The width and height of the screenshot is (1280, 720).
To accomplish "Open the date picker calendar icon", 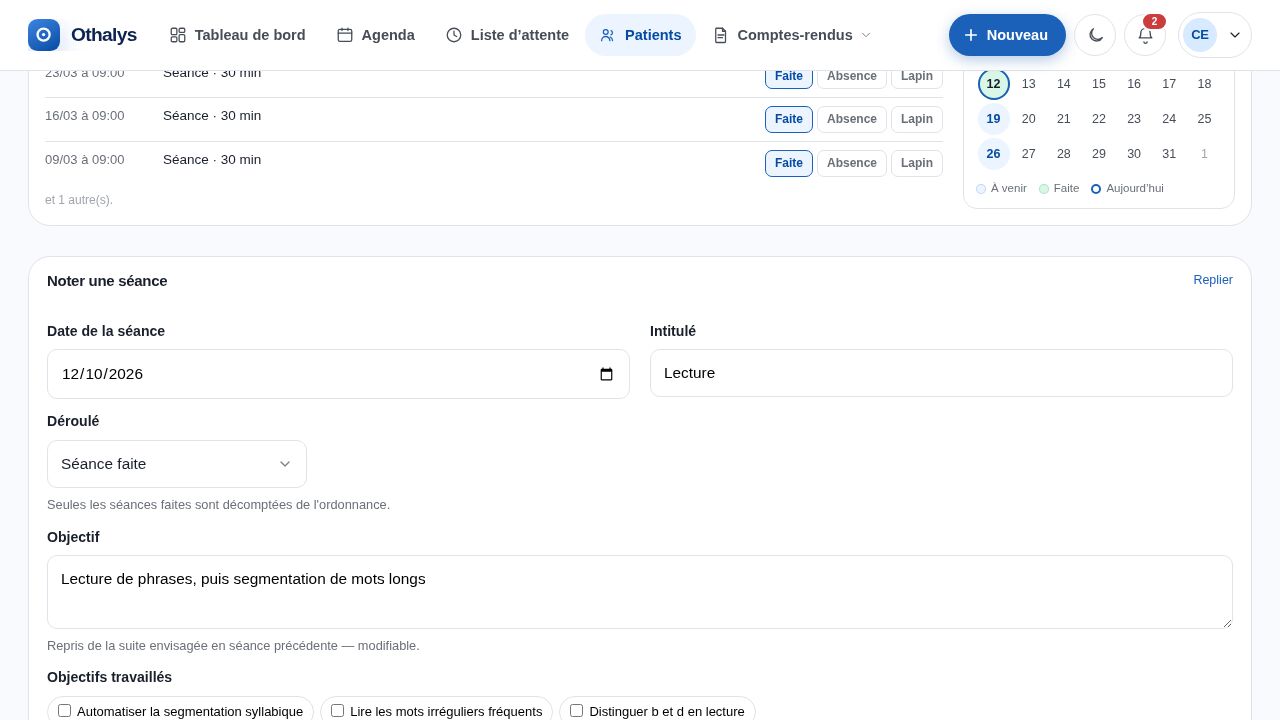I will [606, 374].
